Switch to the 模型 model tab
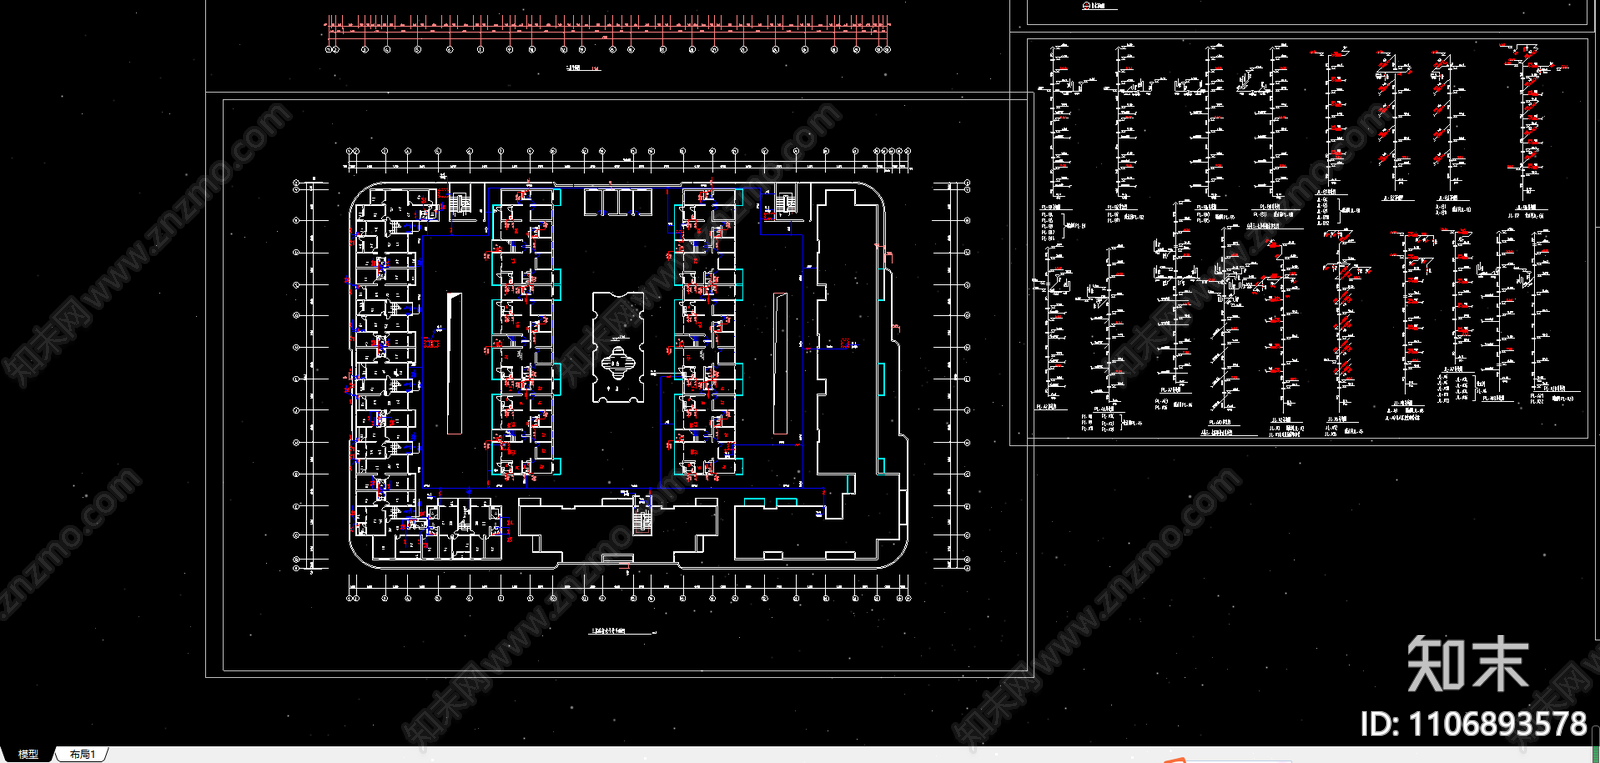This screenshot has width=1600, height=763. [x=28, y=754]
